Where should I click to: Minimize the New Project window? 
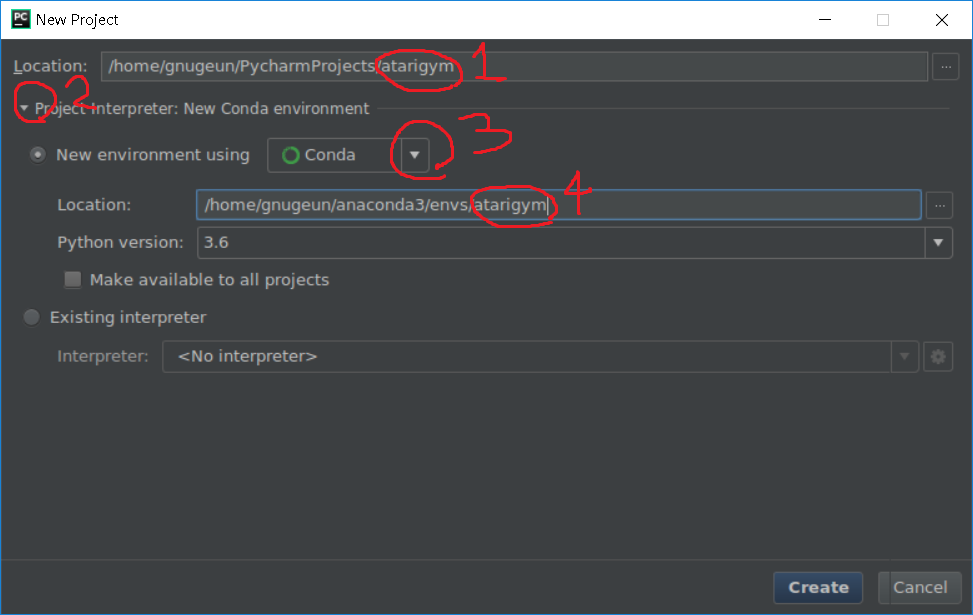click(x=825, y=20)
